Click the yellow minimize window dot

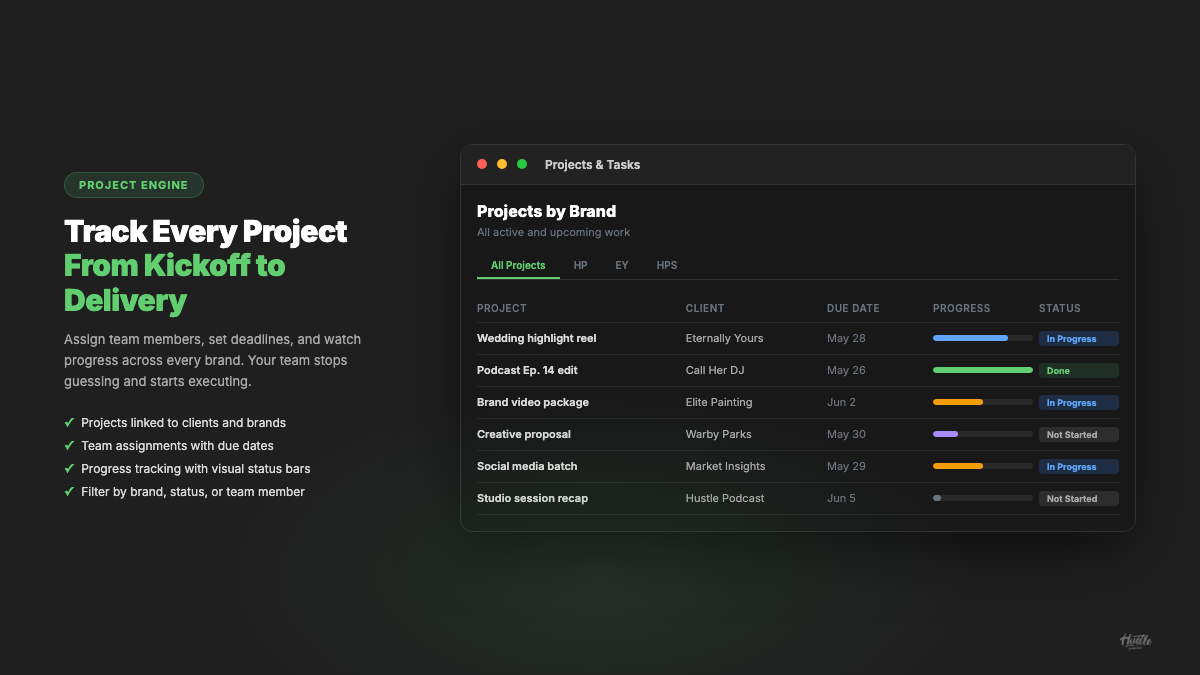tap(502, 164)
